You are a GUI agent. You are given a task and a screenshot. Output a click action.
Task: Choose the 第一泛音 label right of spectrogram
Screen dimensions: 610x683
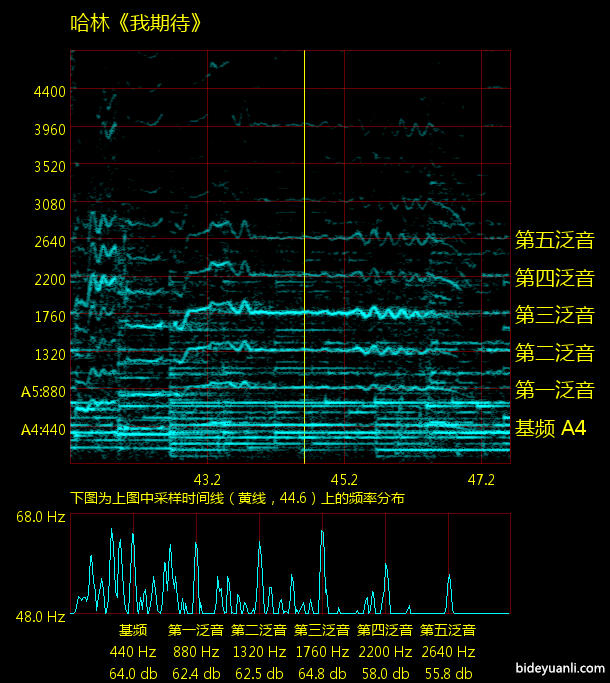[554, 390]
